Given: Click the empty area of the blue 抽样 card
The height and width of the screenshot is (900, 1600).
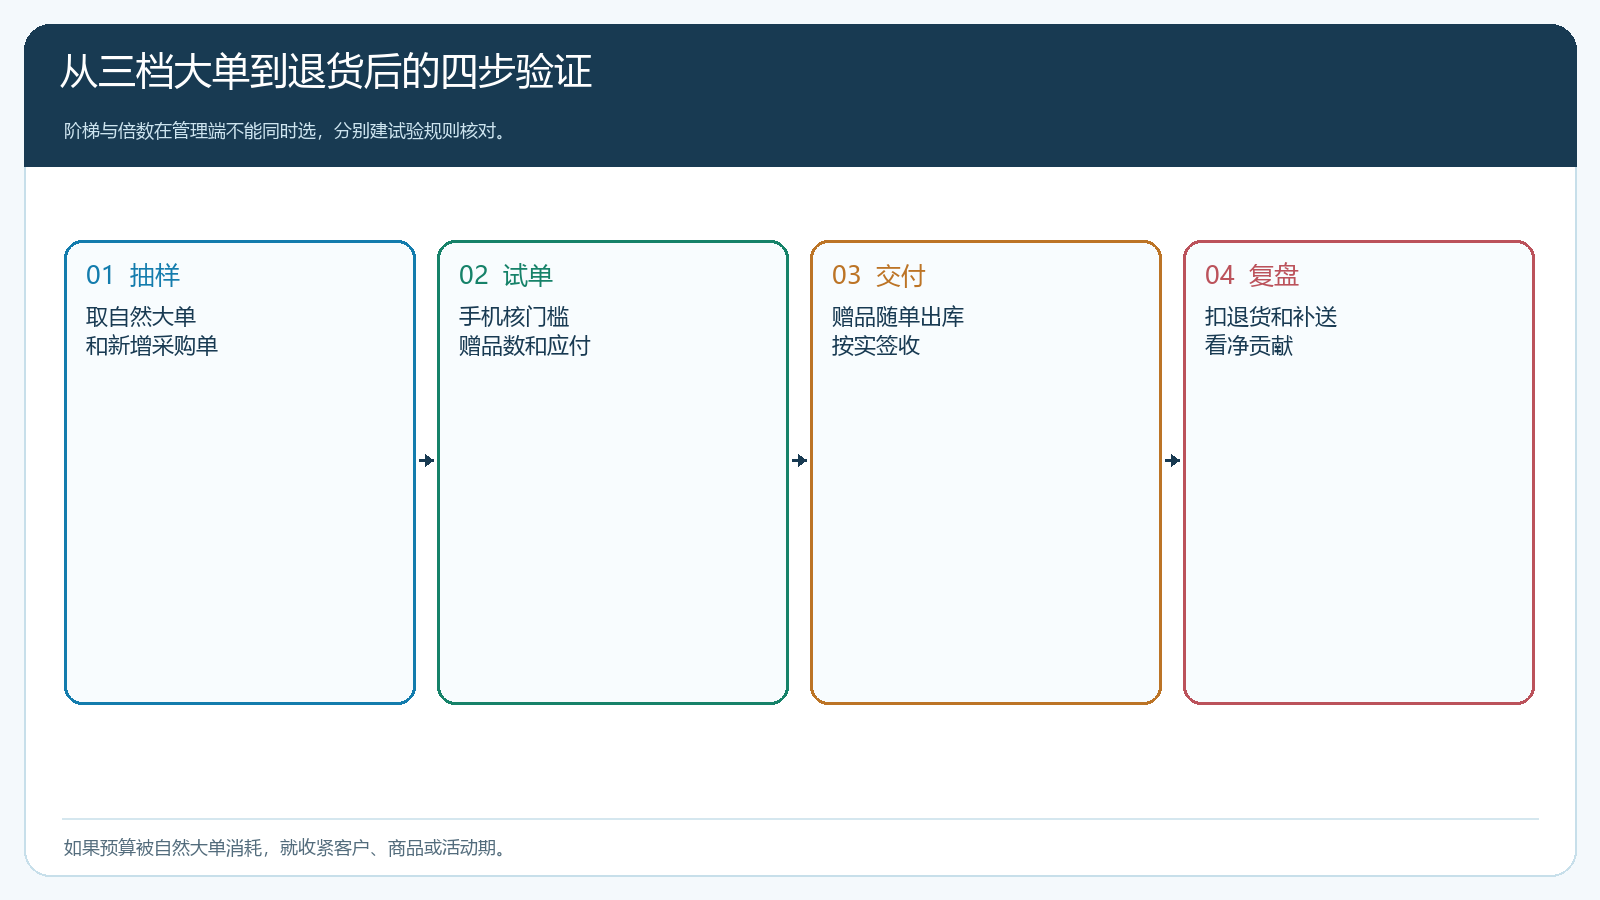Looking at the screenshot, I should [x=240, y=530].
